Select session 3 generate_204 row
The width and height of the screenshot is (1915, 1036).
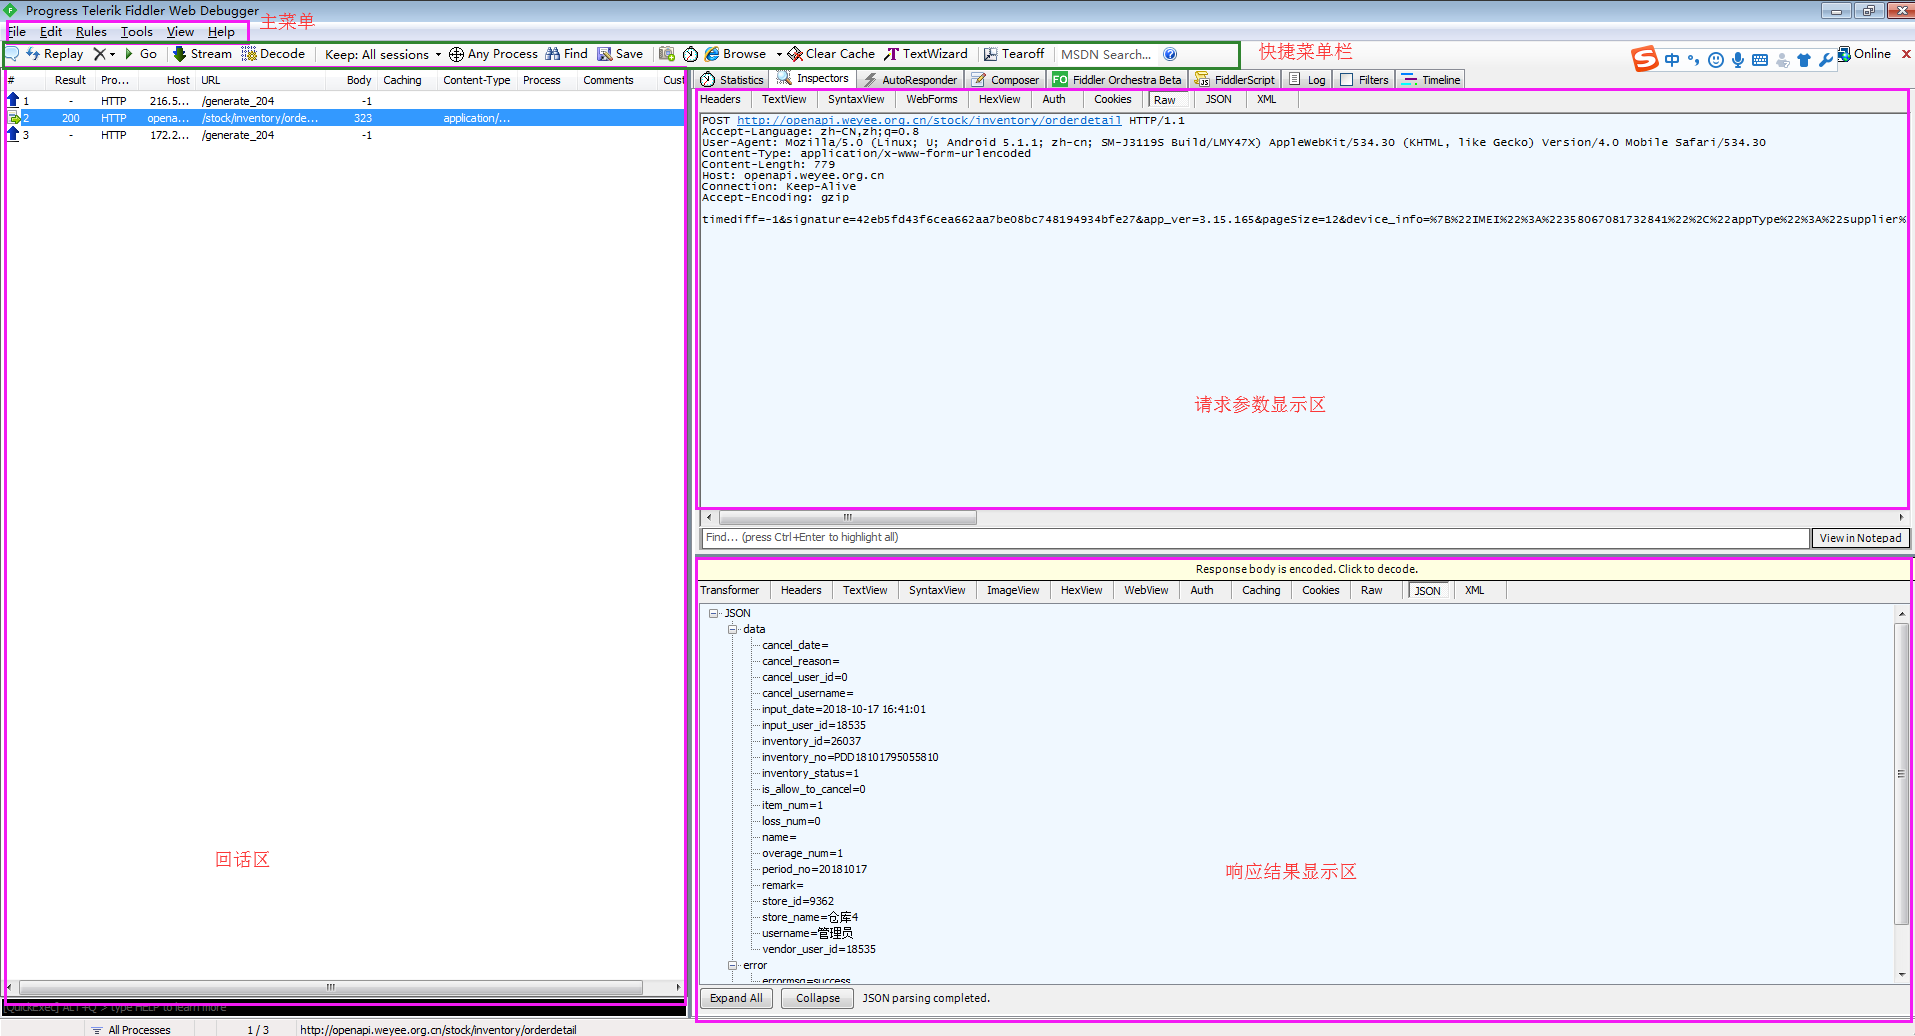345,135
